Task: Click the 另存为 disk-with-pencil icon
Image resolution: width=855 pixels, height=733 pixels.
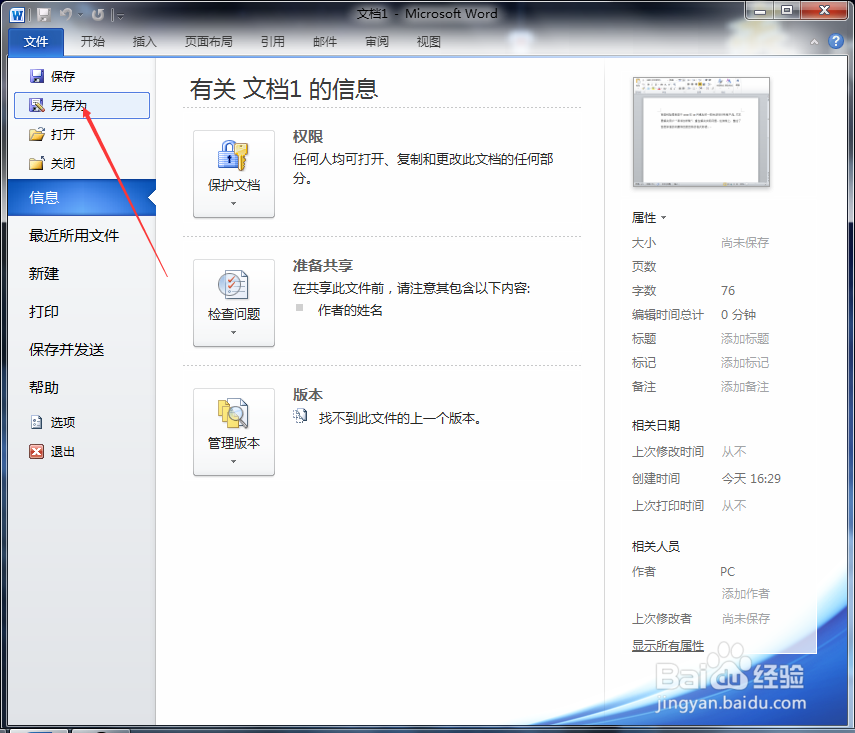Action: [37, 105]
